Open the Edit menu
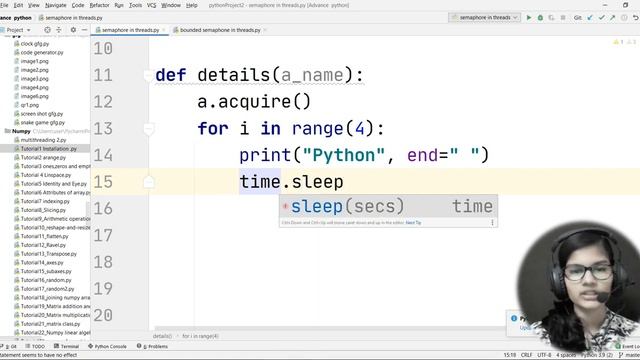640x360 pixels. click(x=18, y=5)
